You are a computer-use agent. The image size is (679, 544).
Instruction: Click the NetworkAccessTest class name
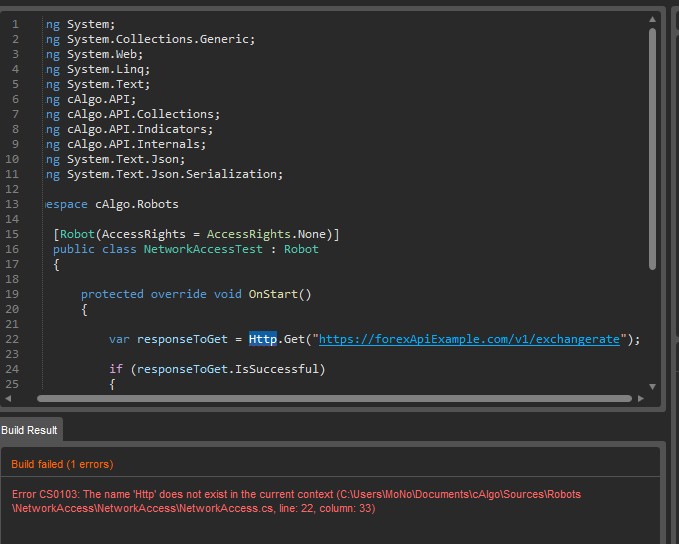pos(203,249)
